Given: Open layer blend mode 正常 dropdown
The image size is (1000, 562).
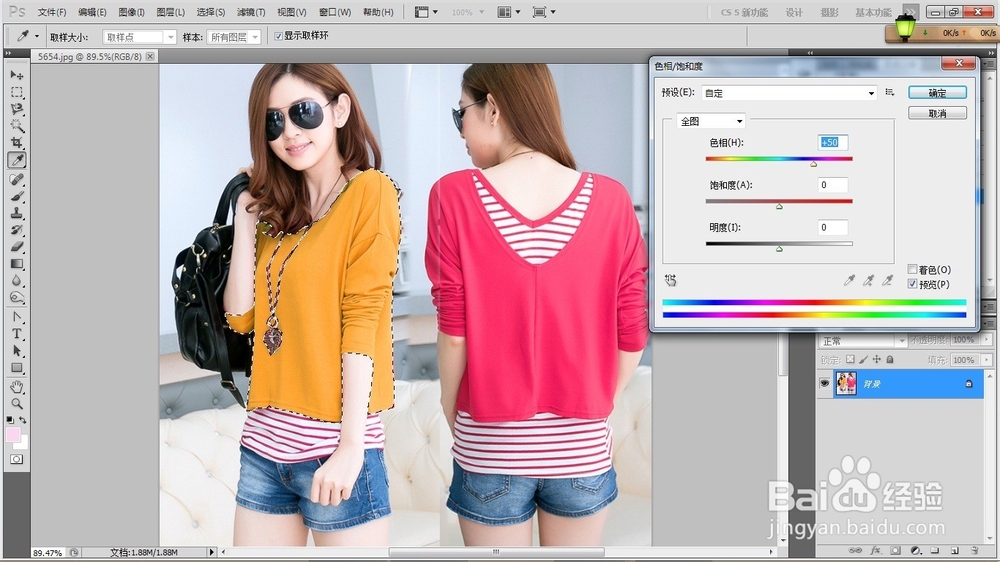Looking at the screenshot, I should click(x=863, y=341).
